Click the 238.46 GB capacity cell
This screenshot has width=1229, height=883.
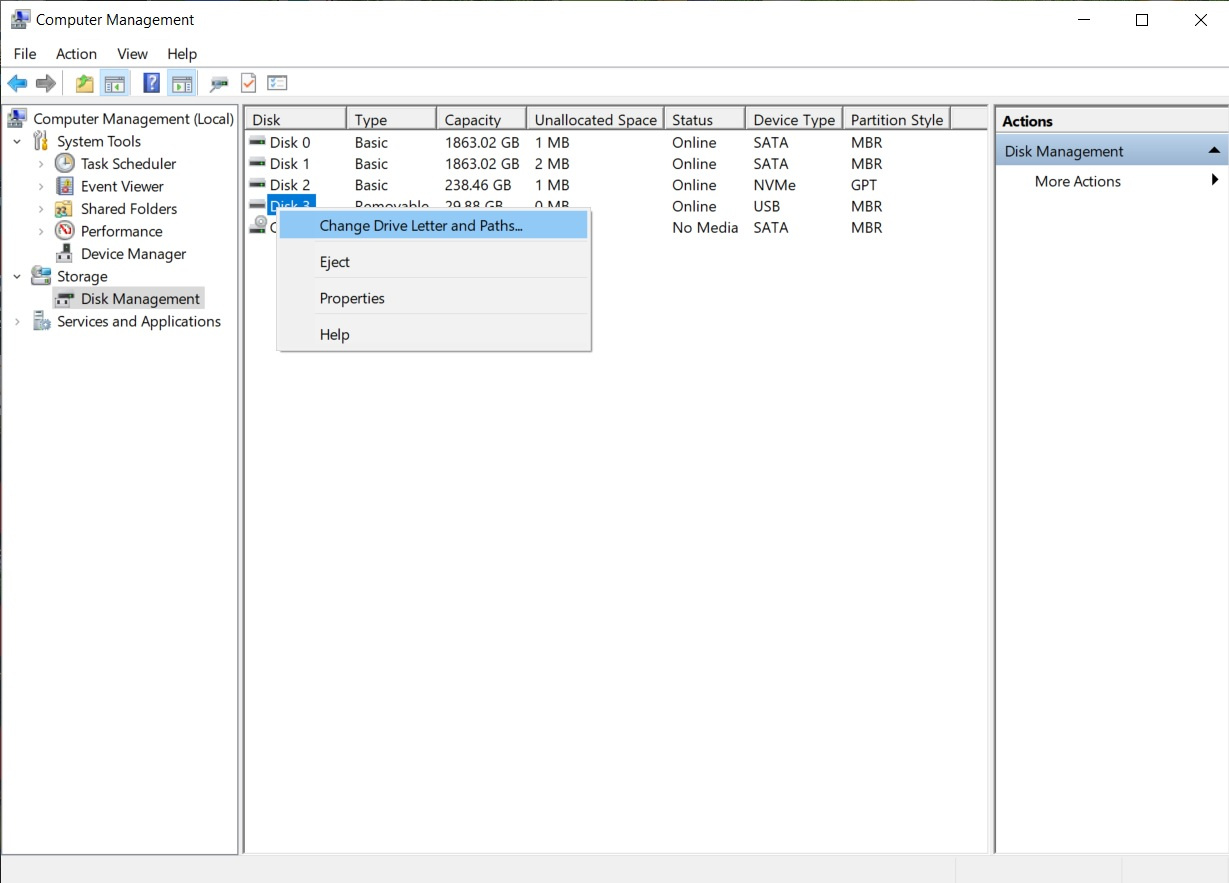tap(478, 185)
